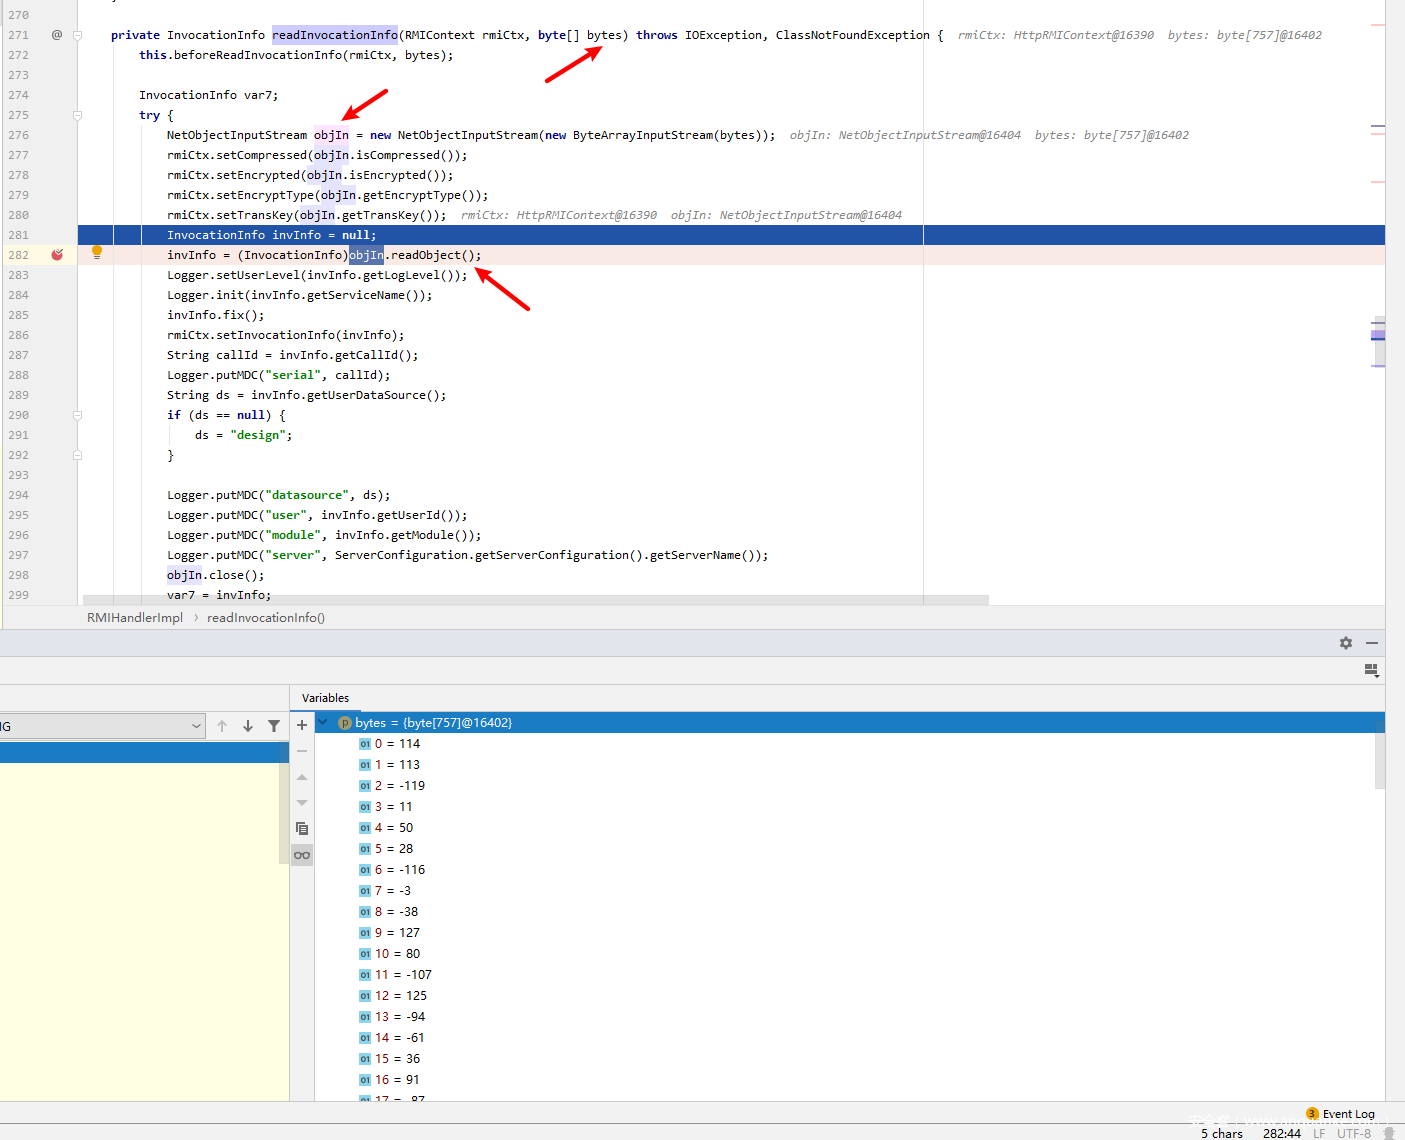This screenshot has height=1140, width=1405.
Task: Click the UTF-8 encoding indicator
Action: pyautogui.click(x=1353, y=1133)
